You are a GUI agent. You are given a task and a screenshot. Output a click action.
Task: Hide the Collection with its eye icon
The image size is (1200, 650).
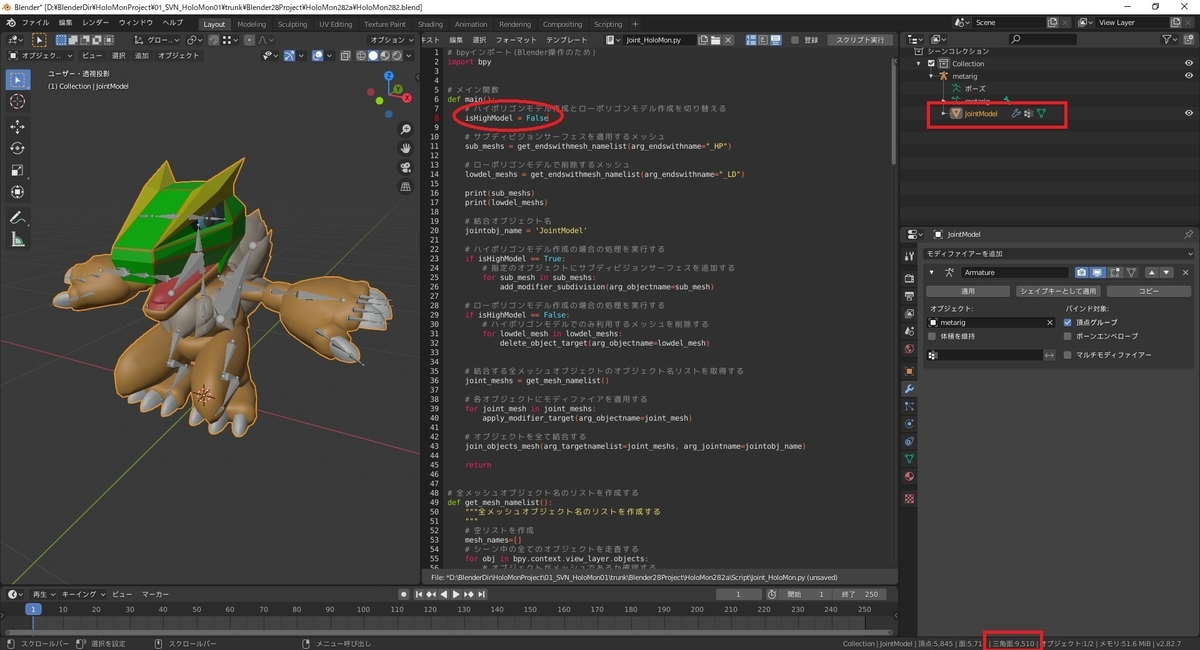coord(1189,63)
